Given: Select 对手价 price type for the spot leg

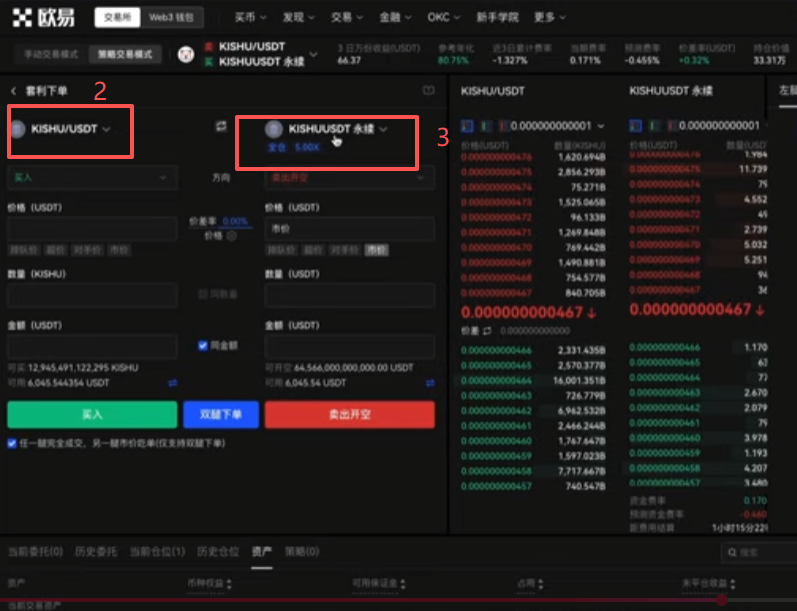Looking at the screenshot, I should 87,250.
